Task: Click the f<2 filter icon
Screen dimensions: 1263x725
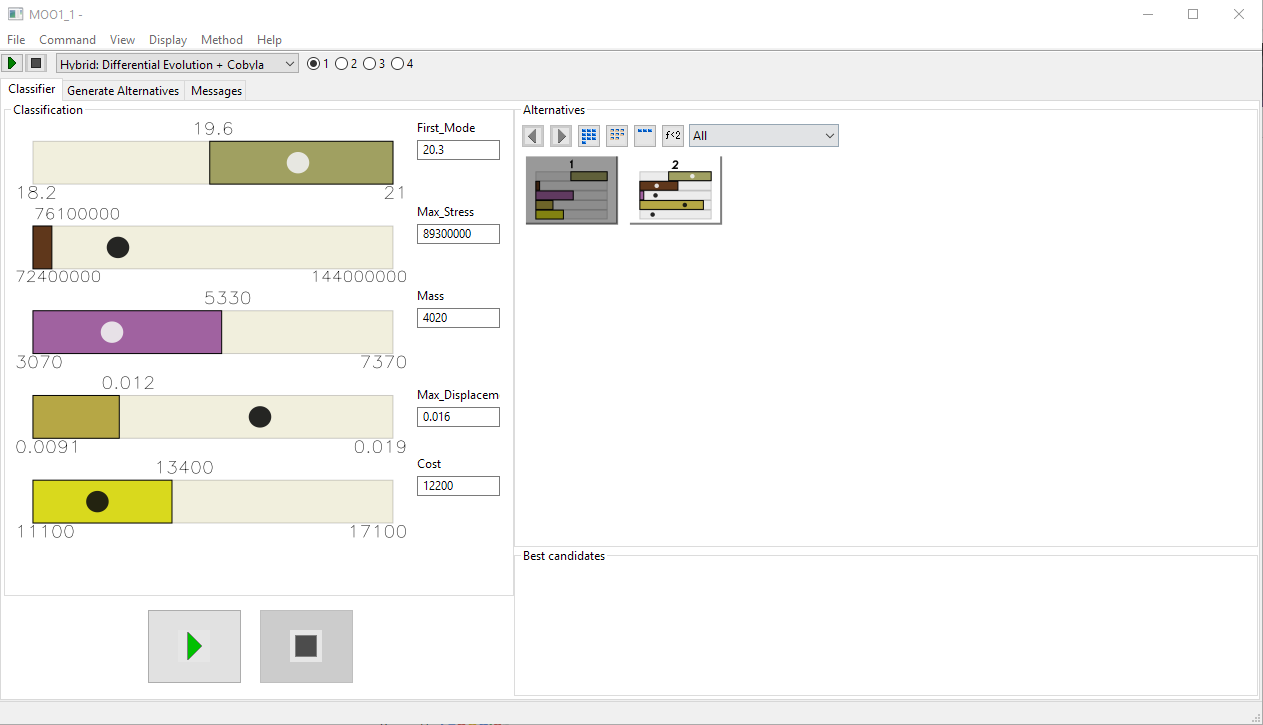Action: (673, 136)
